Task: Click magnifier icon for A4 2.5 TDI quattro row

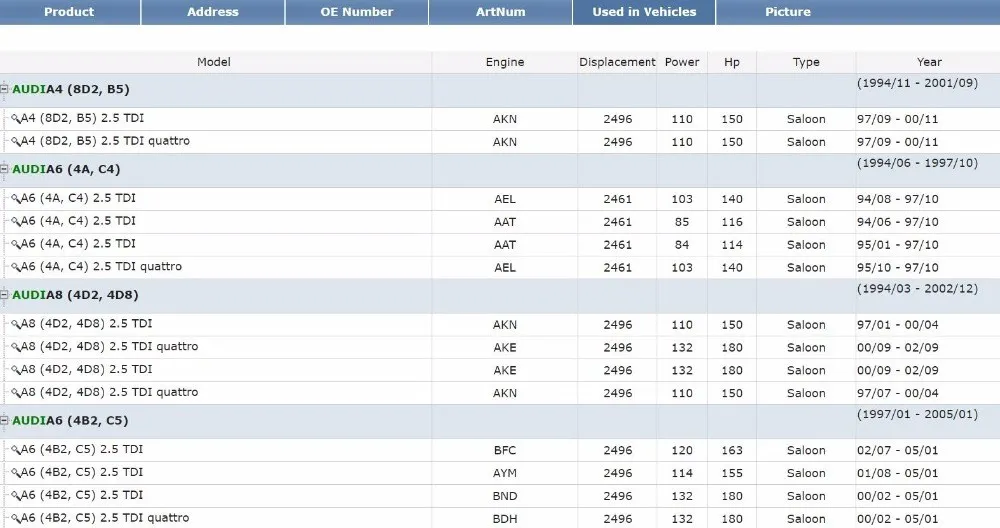Action: coord(16,142)
